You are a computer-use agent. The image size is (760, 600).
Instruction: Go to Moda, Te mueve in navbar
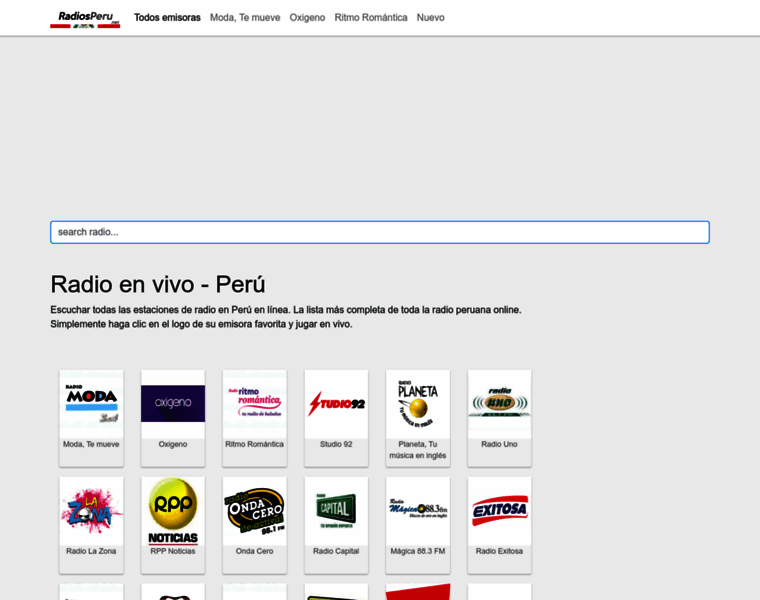click(x=245, y=17)
